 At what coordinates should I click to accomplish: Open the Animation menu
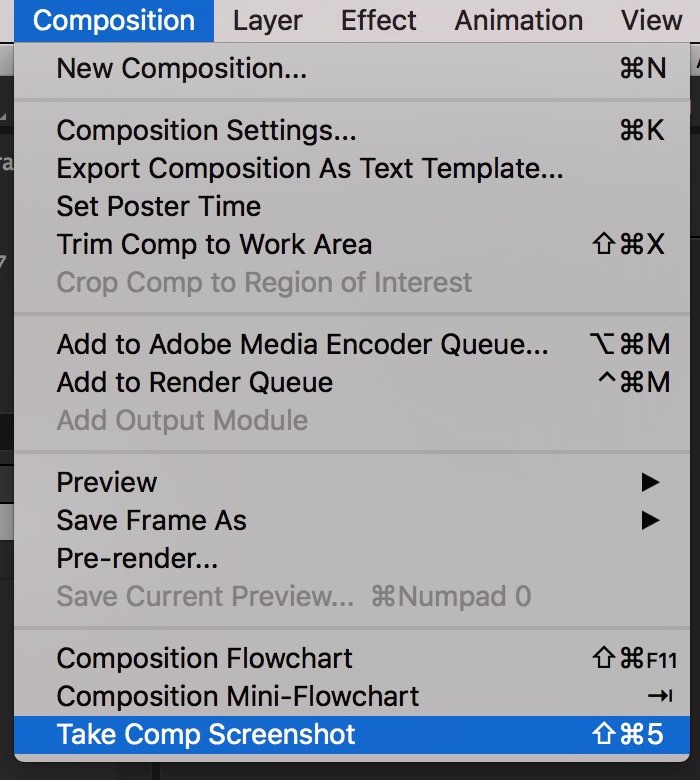click(518, 20)
